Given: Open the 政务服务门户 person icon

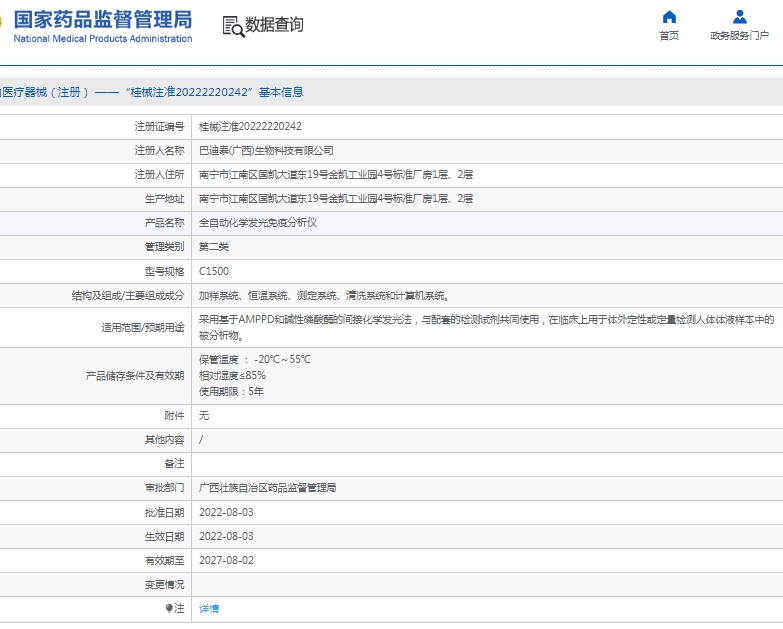Looking at the screenshot, I should (x=740, y=17).
